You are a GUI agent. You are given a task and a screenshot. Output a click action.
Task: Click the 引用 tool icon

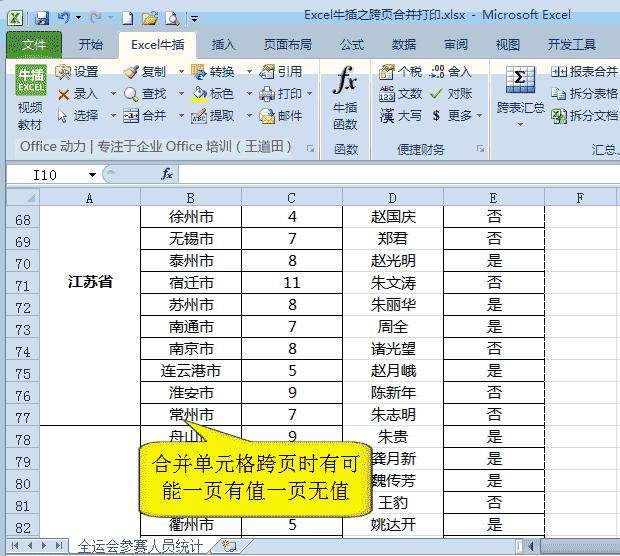[281, 72]
